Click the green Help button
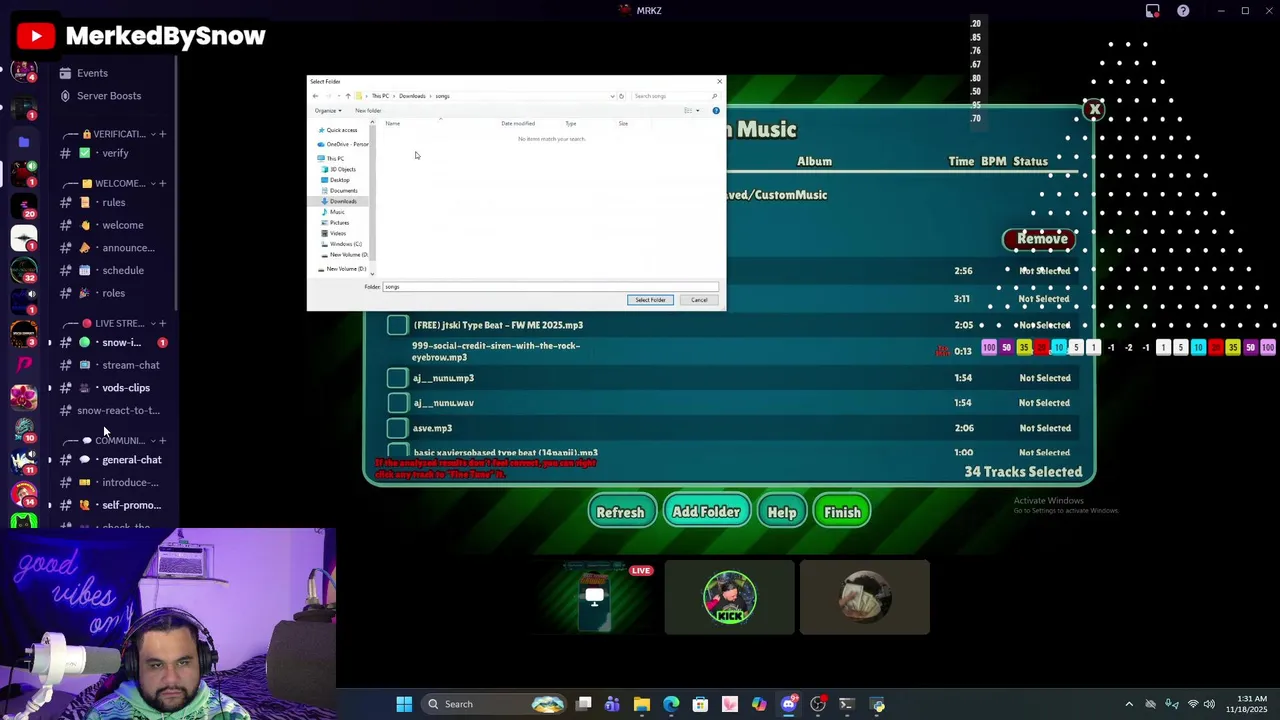 [782, 512]
